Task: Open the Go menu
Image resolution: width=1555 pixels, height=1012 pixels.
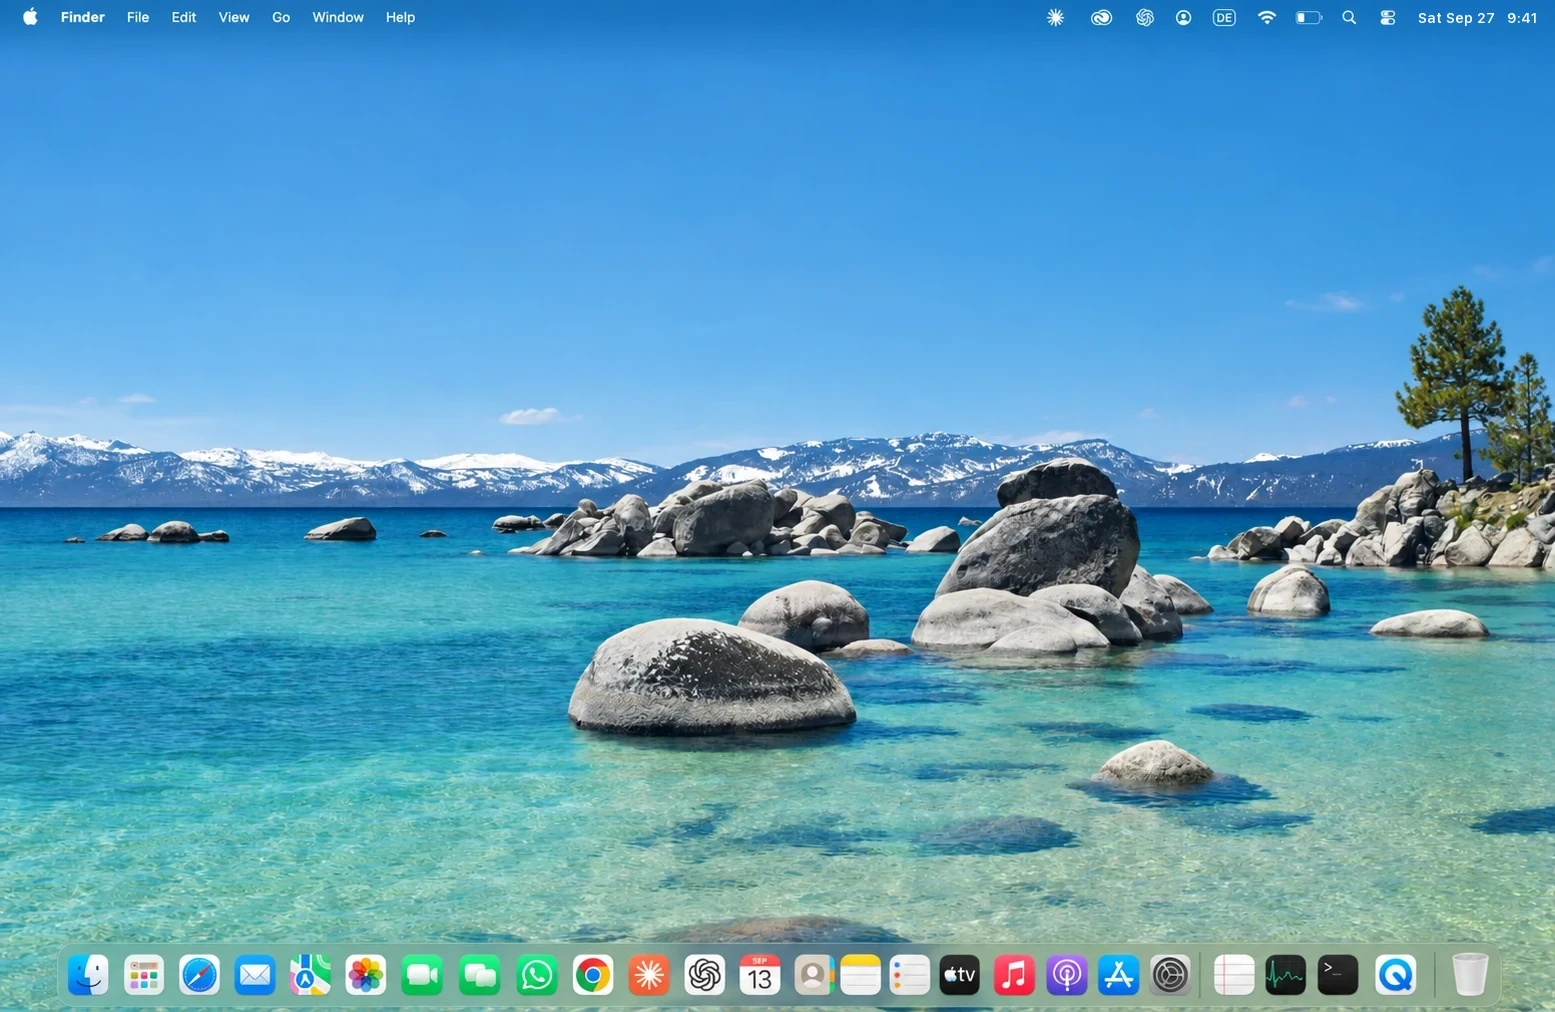Action: point(281,17)
